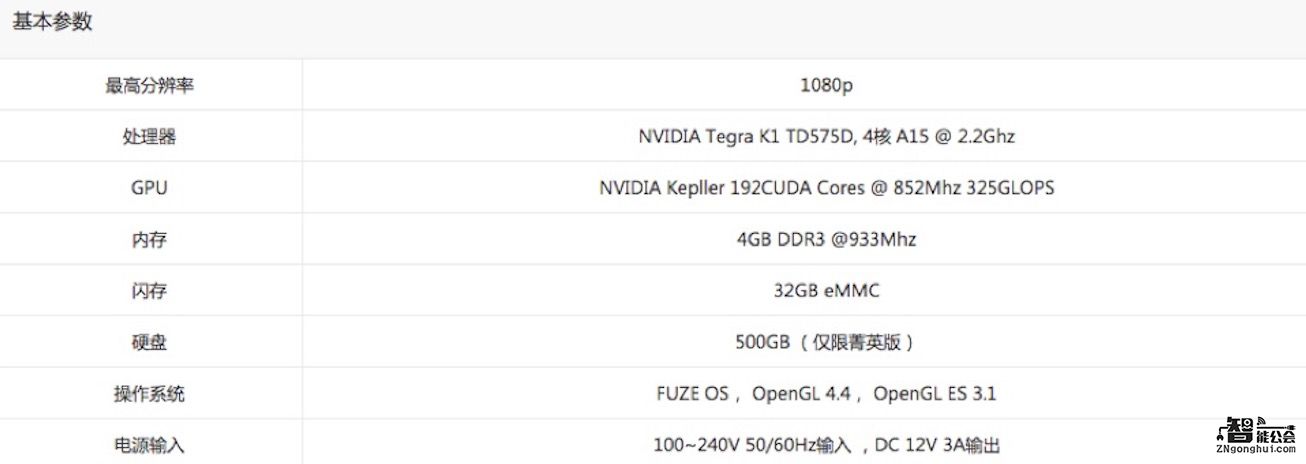Image resolution: width=1306 pixels, height=464 pixels.
Task: Select the 1080p resolution value
Action: (826, 85)
